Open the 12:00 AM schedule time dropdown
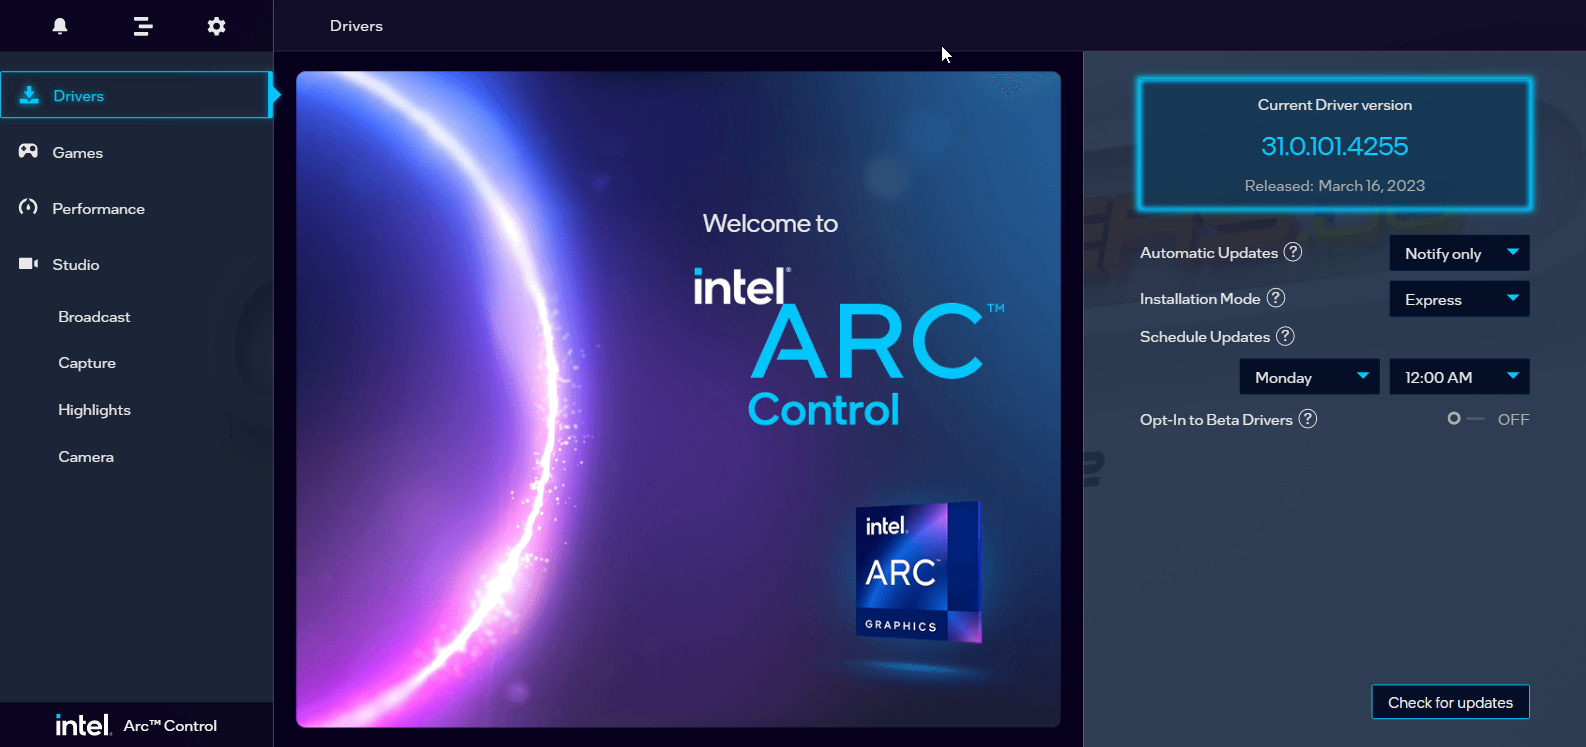Viewport: 1586px width, 747px height. pyautogui.click(x=1459, y=377)
